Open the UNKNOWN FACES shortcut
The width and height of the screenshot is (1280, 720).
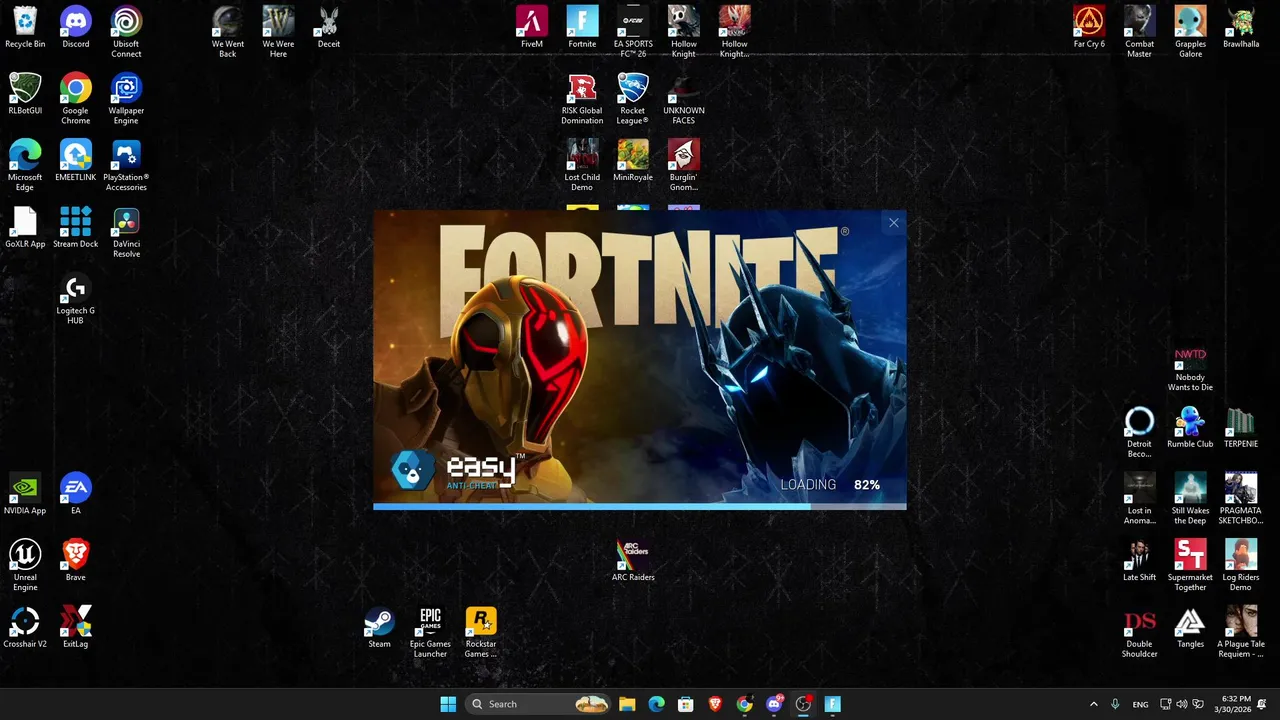pyautogui.click(x=684, y=99)
